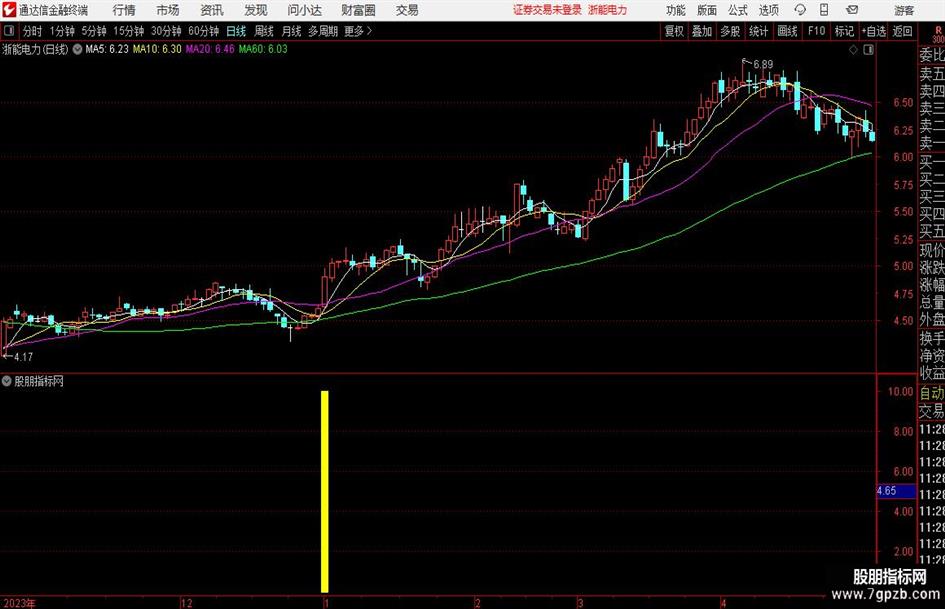Open the 发现 menu
Screen dimensions: 945x609
point(256,10)
